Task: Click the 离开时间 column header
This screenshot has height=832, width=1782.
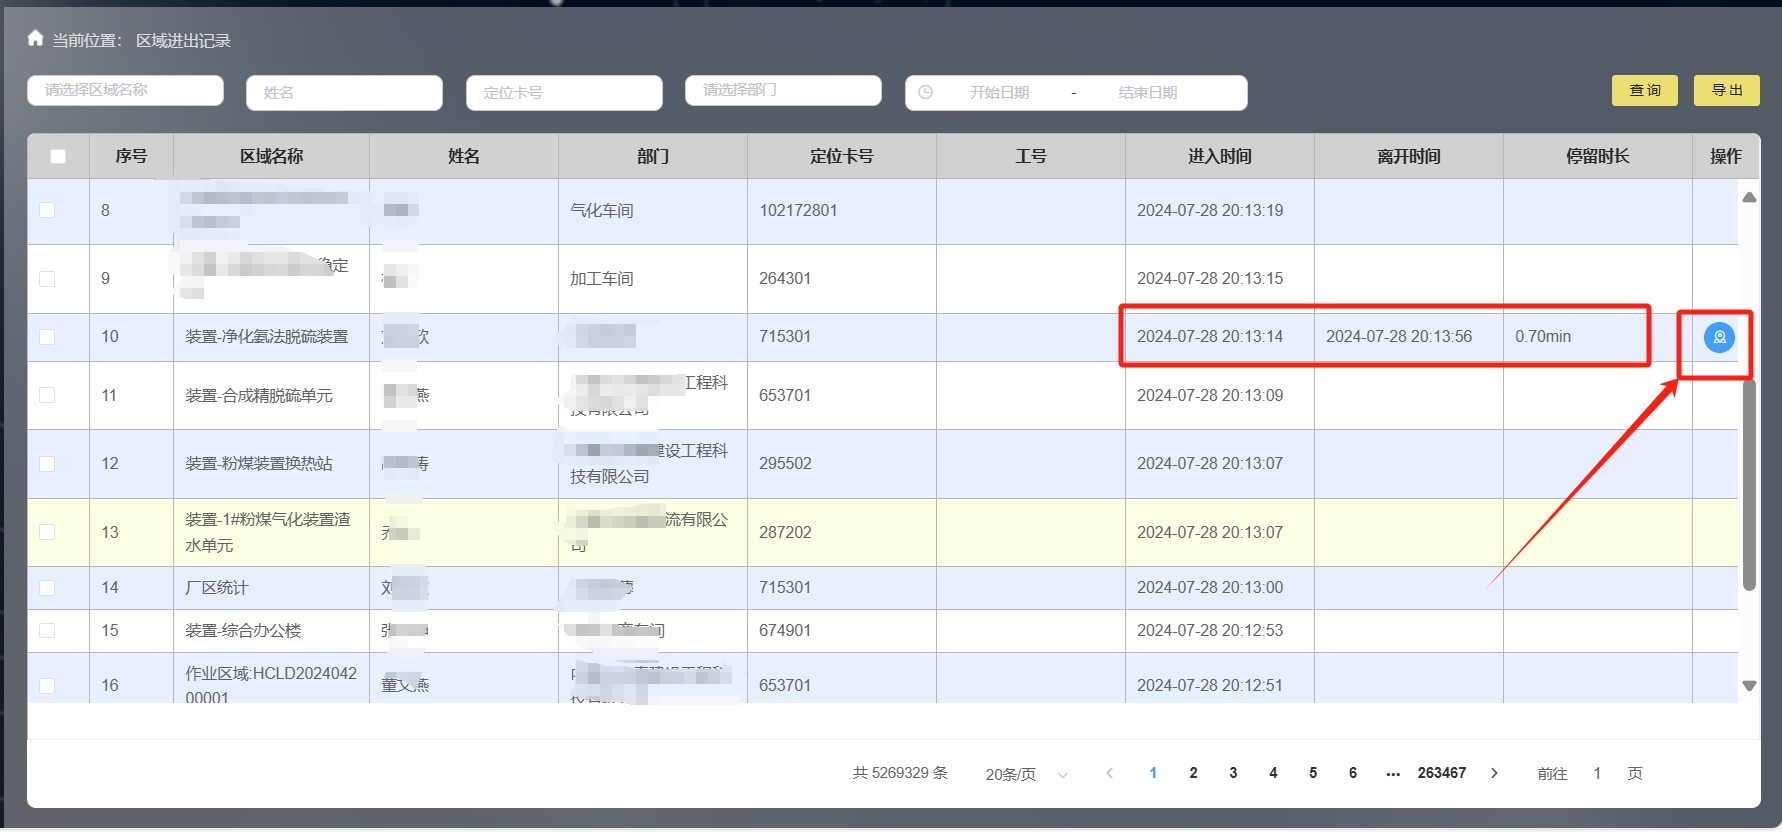Action: tap(1408, 156)
